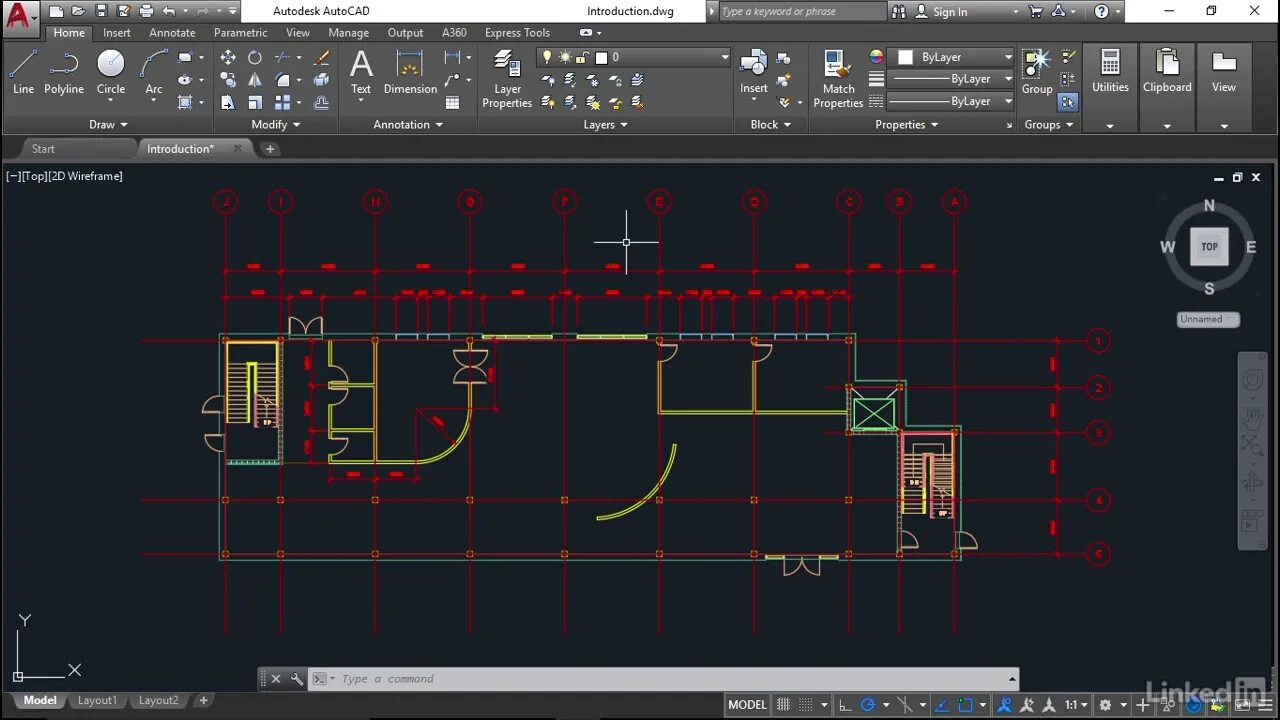
Task: Click the Group icon
Action: 1037,72
